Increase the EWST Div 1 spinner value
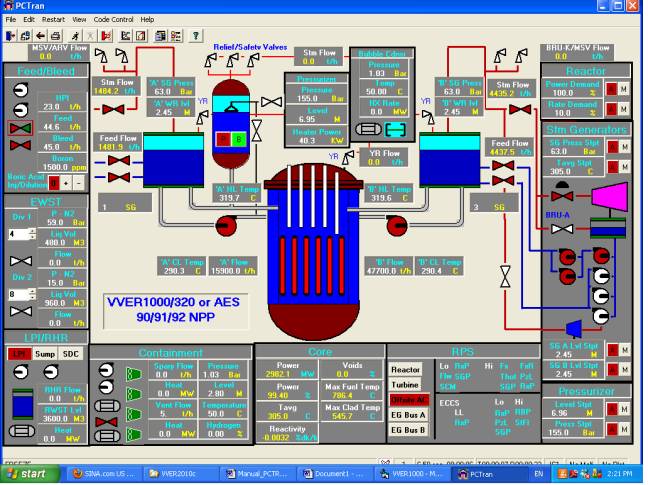The width and height of the screenshot is (648, 485). [32, 231]
